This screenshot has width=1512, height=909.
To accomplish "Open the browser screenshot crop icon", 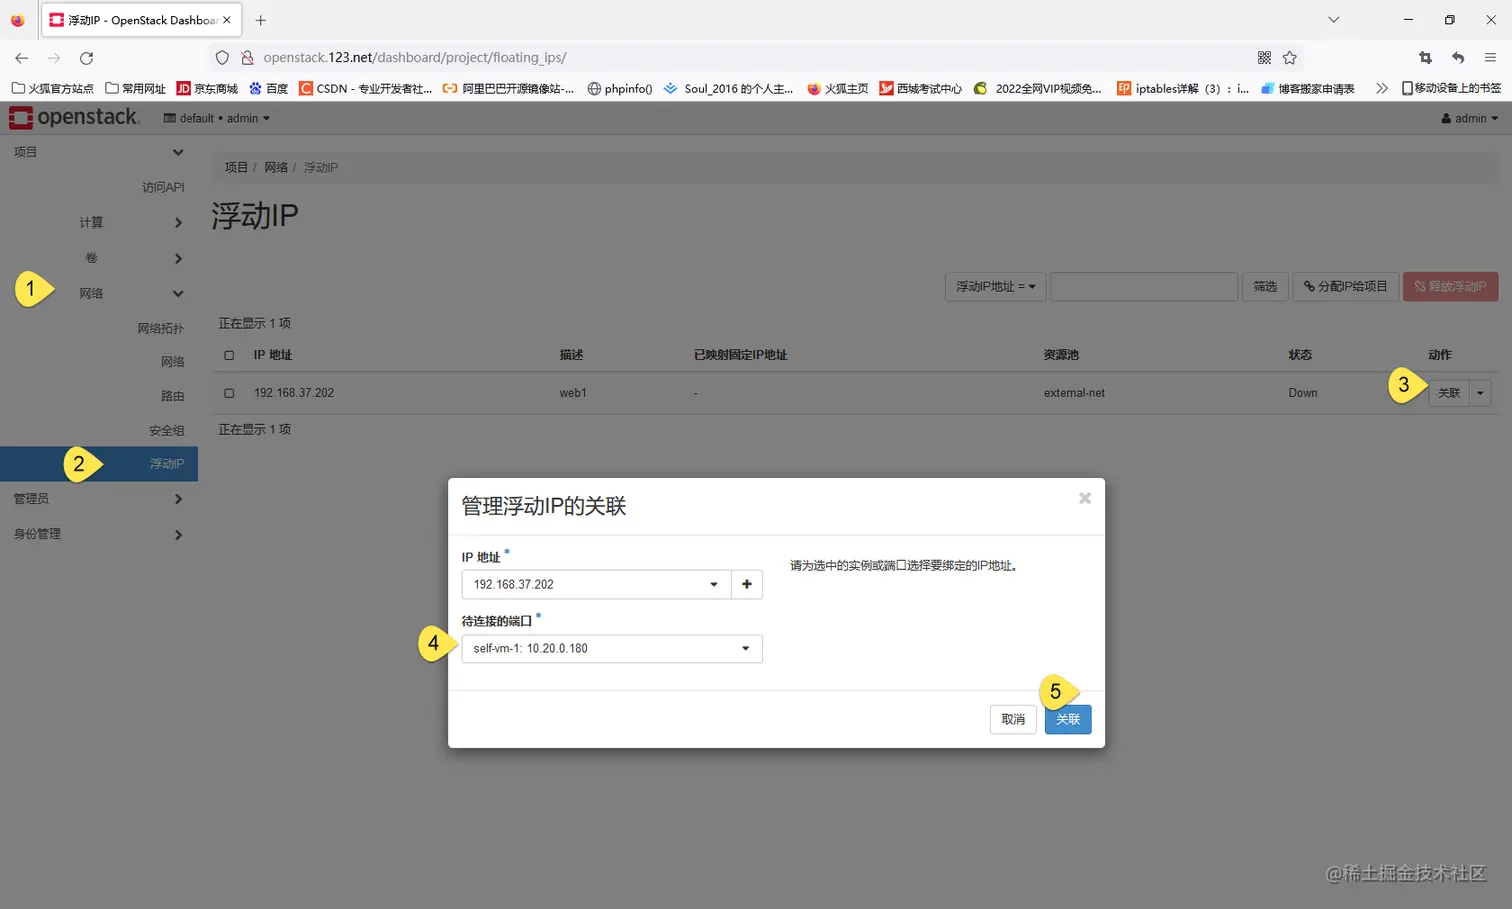I will point(1426,58).
